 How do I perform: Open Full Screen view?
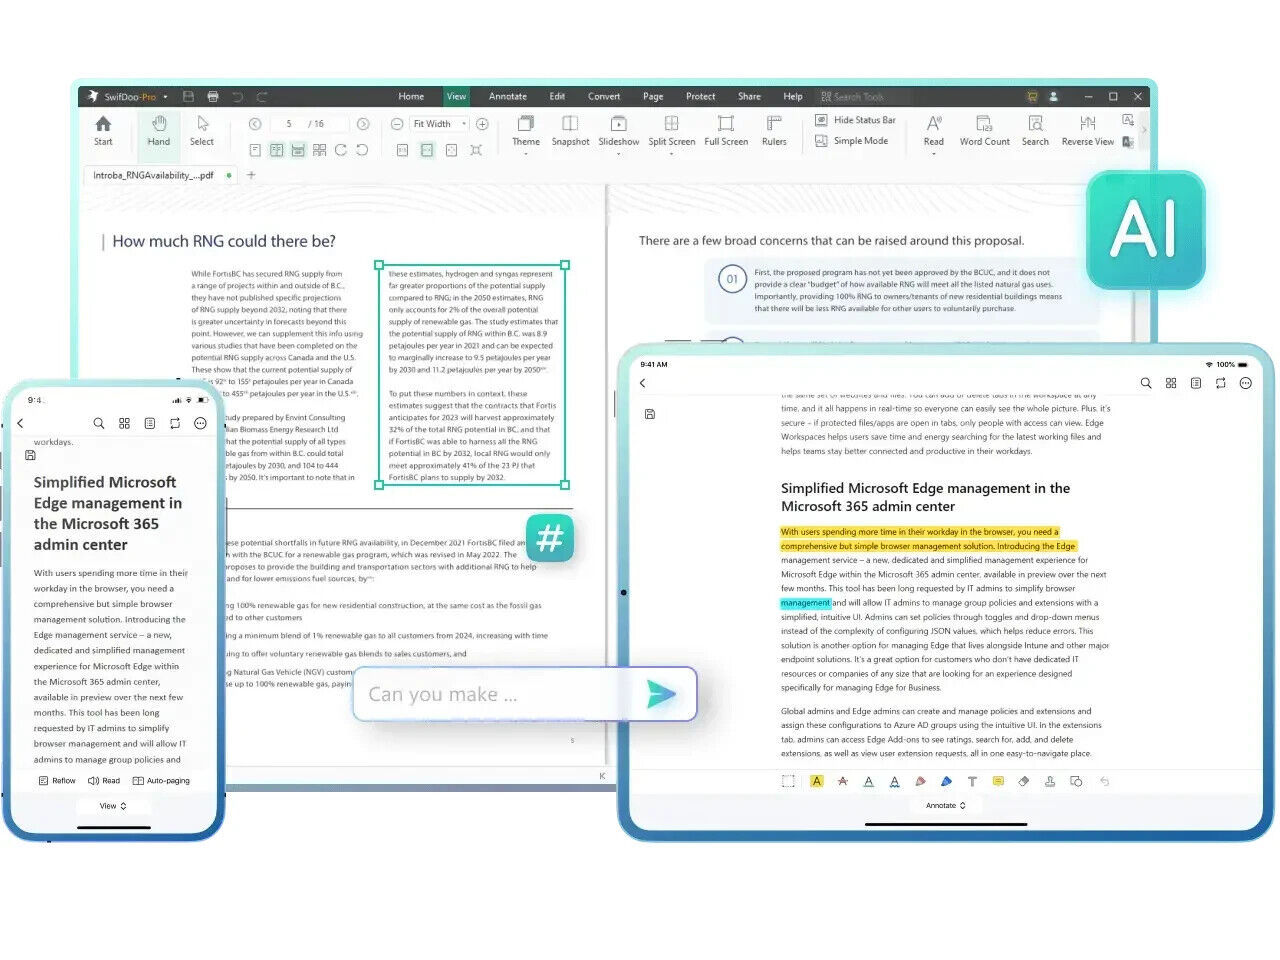pyautogui.click(x=726, y=130)
